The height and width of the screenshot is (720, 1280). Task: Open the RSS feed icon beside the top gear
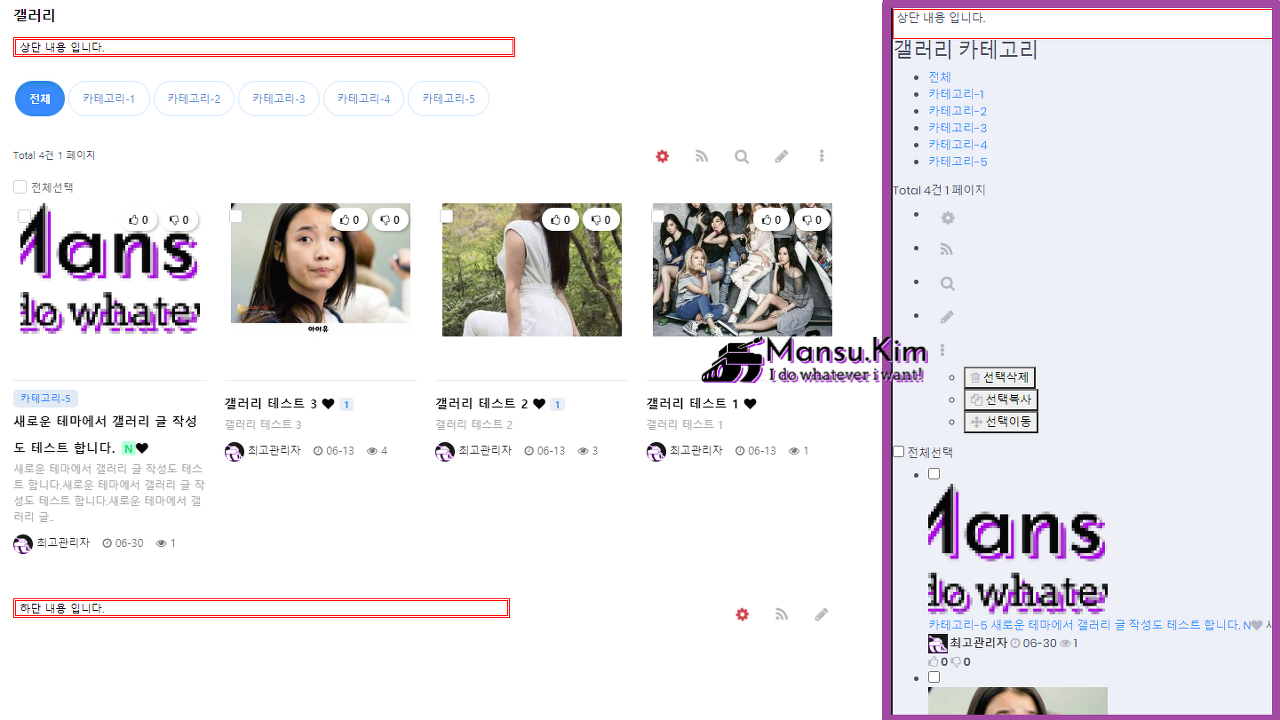pyautogui.click(x=702, y=156)
